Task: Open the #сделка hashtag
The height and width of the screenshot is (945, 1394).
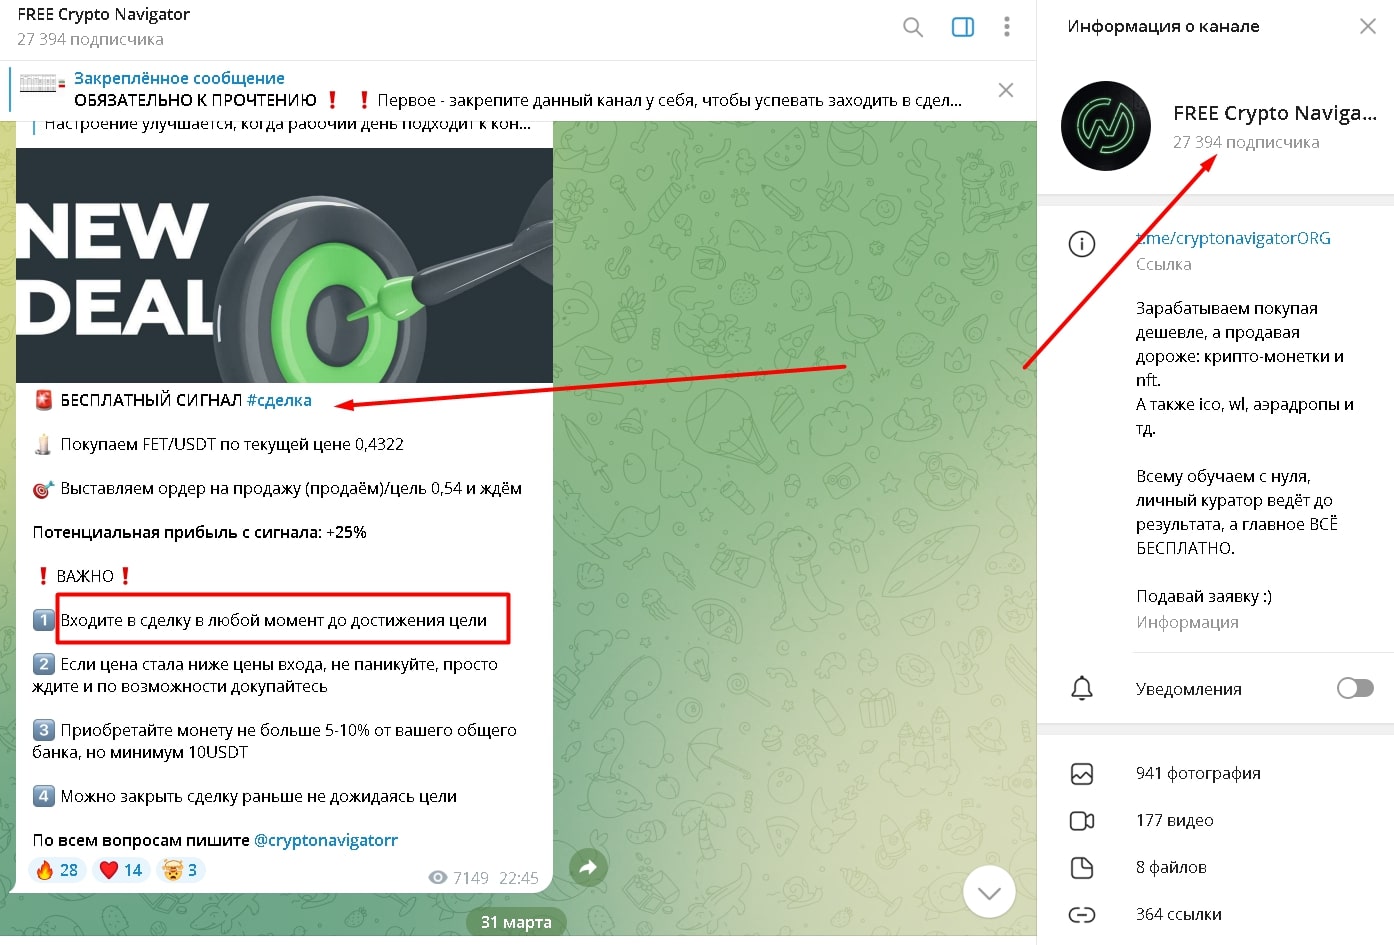Action: 279,400
